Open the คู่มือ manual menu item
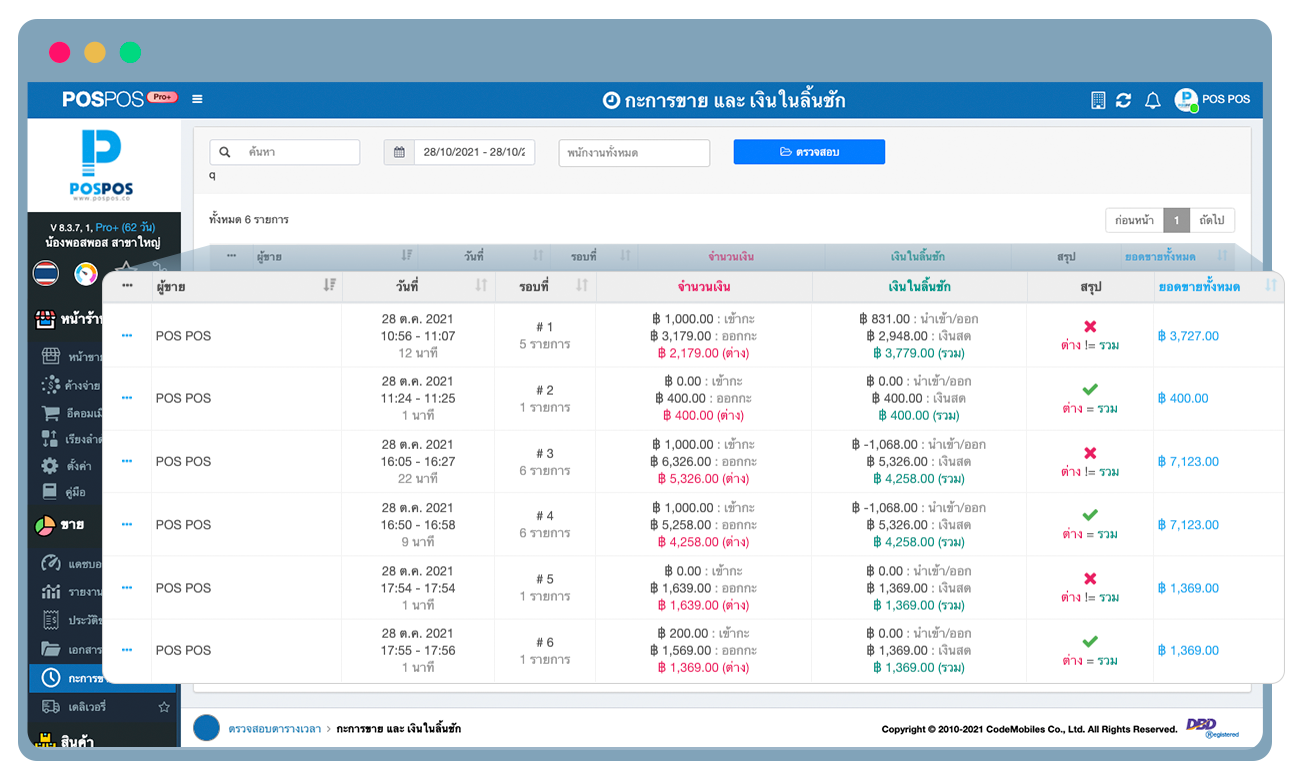 pyautogui.click(x=50, y=492)
